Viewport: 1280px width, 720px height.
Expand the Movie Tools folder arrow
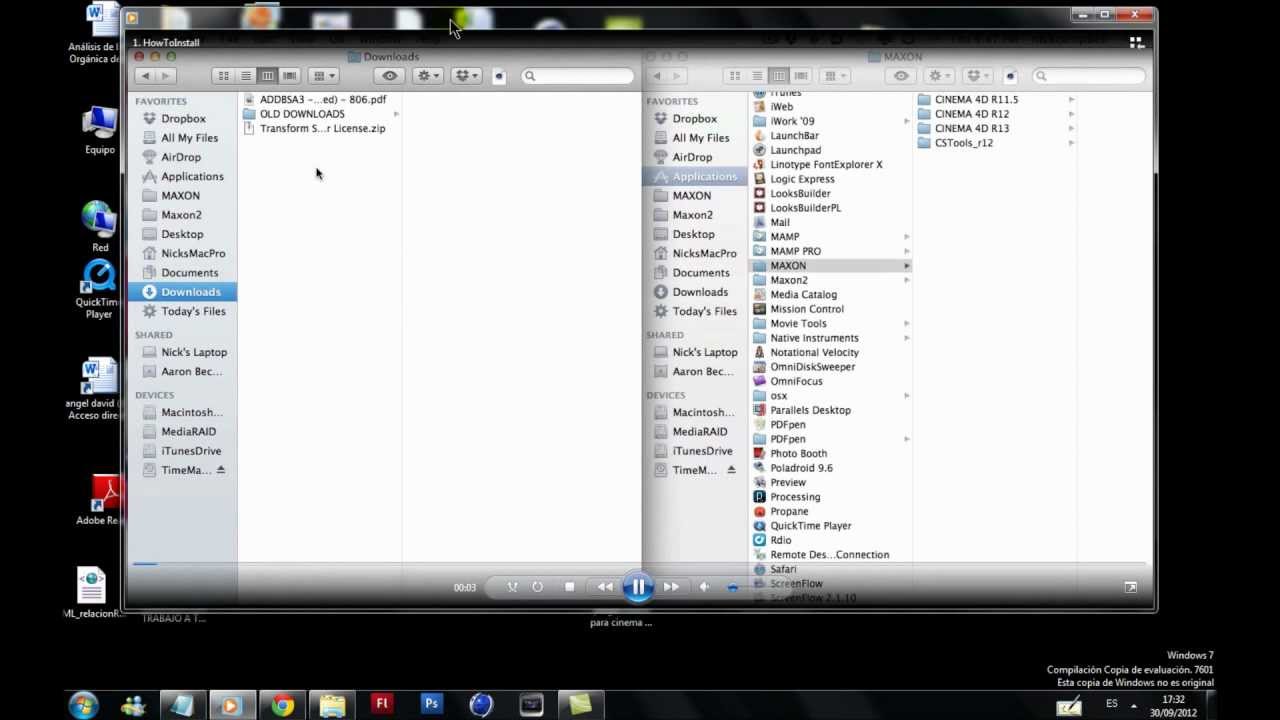click(906, 324)
